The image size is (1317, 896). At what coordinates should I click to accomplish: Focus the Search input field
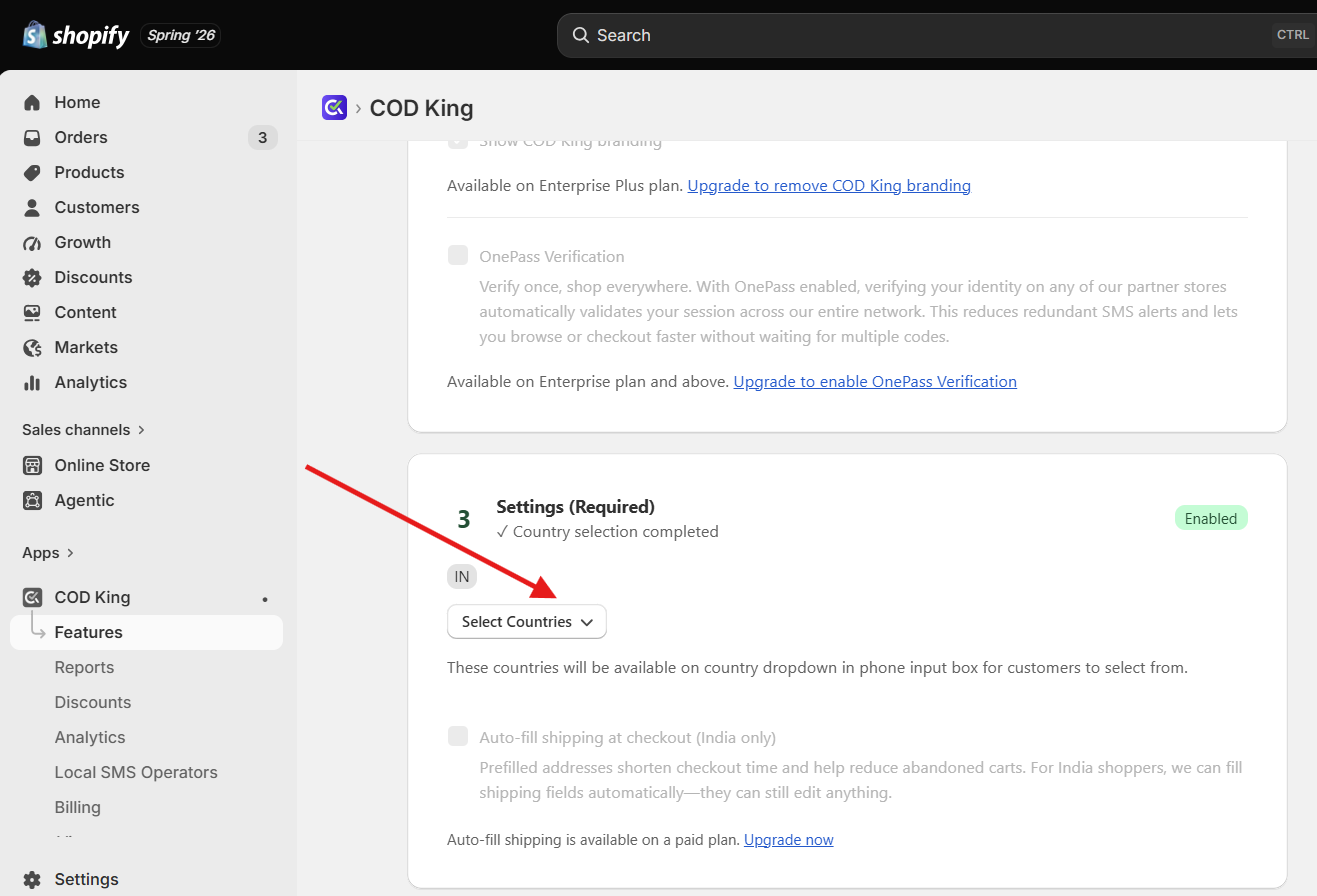(x=936, y=35)
